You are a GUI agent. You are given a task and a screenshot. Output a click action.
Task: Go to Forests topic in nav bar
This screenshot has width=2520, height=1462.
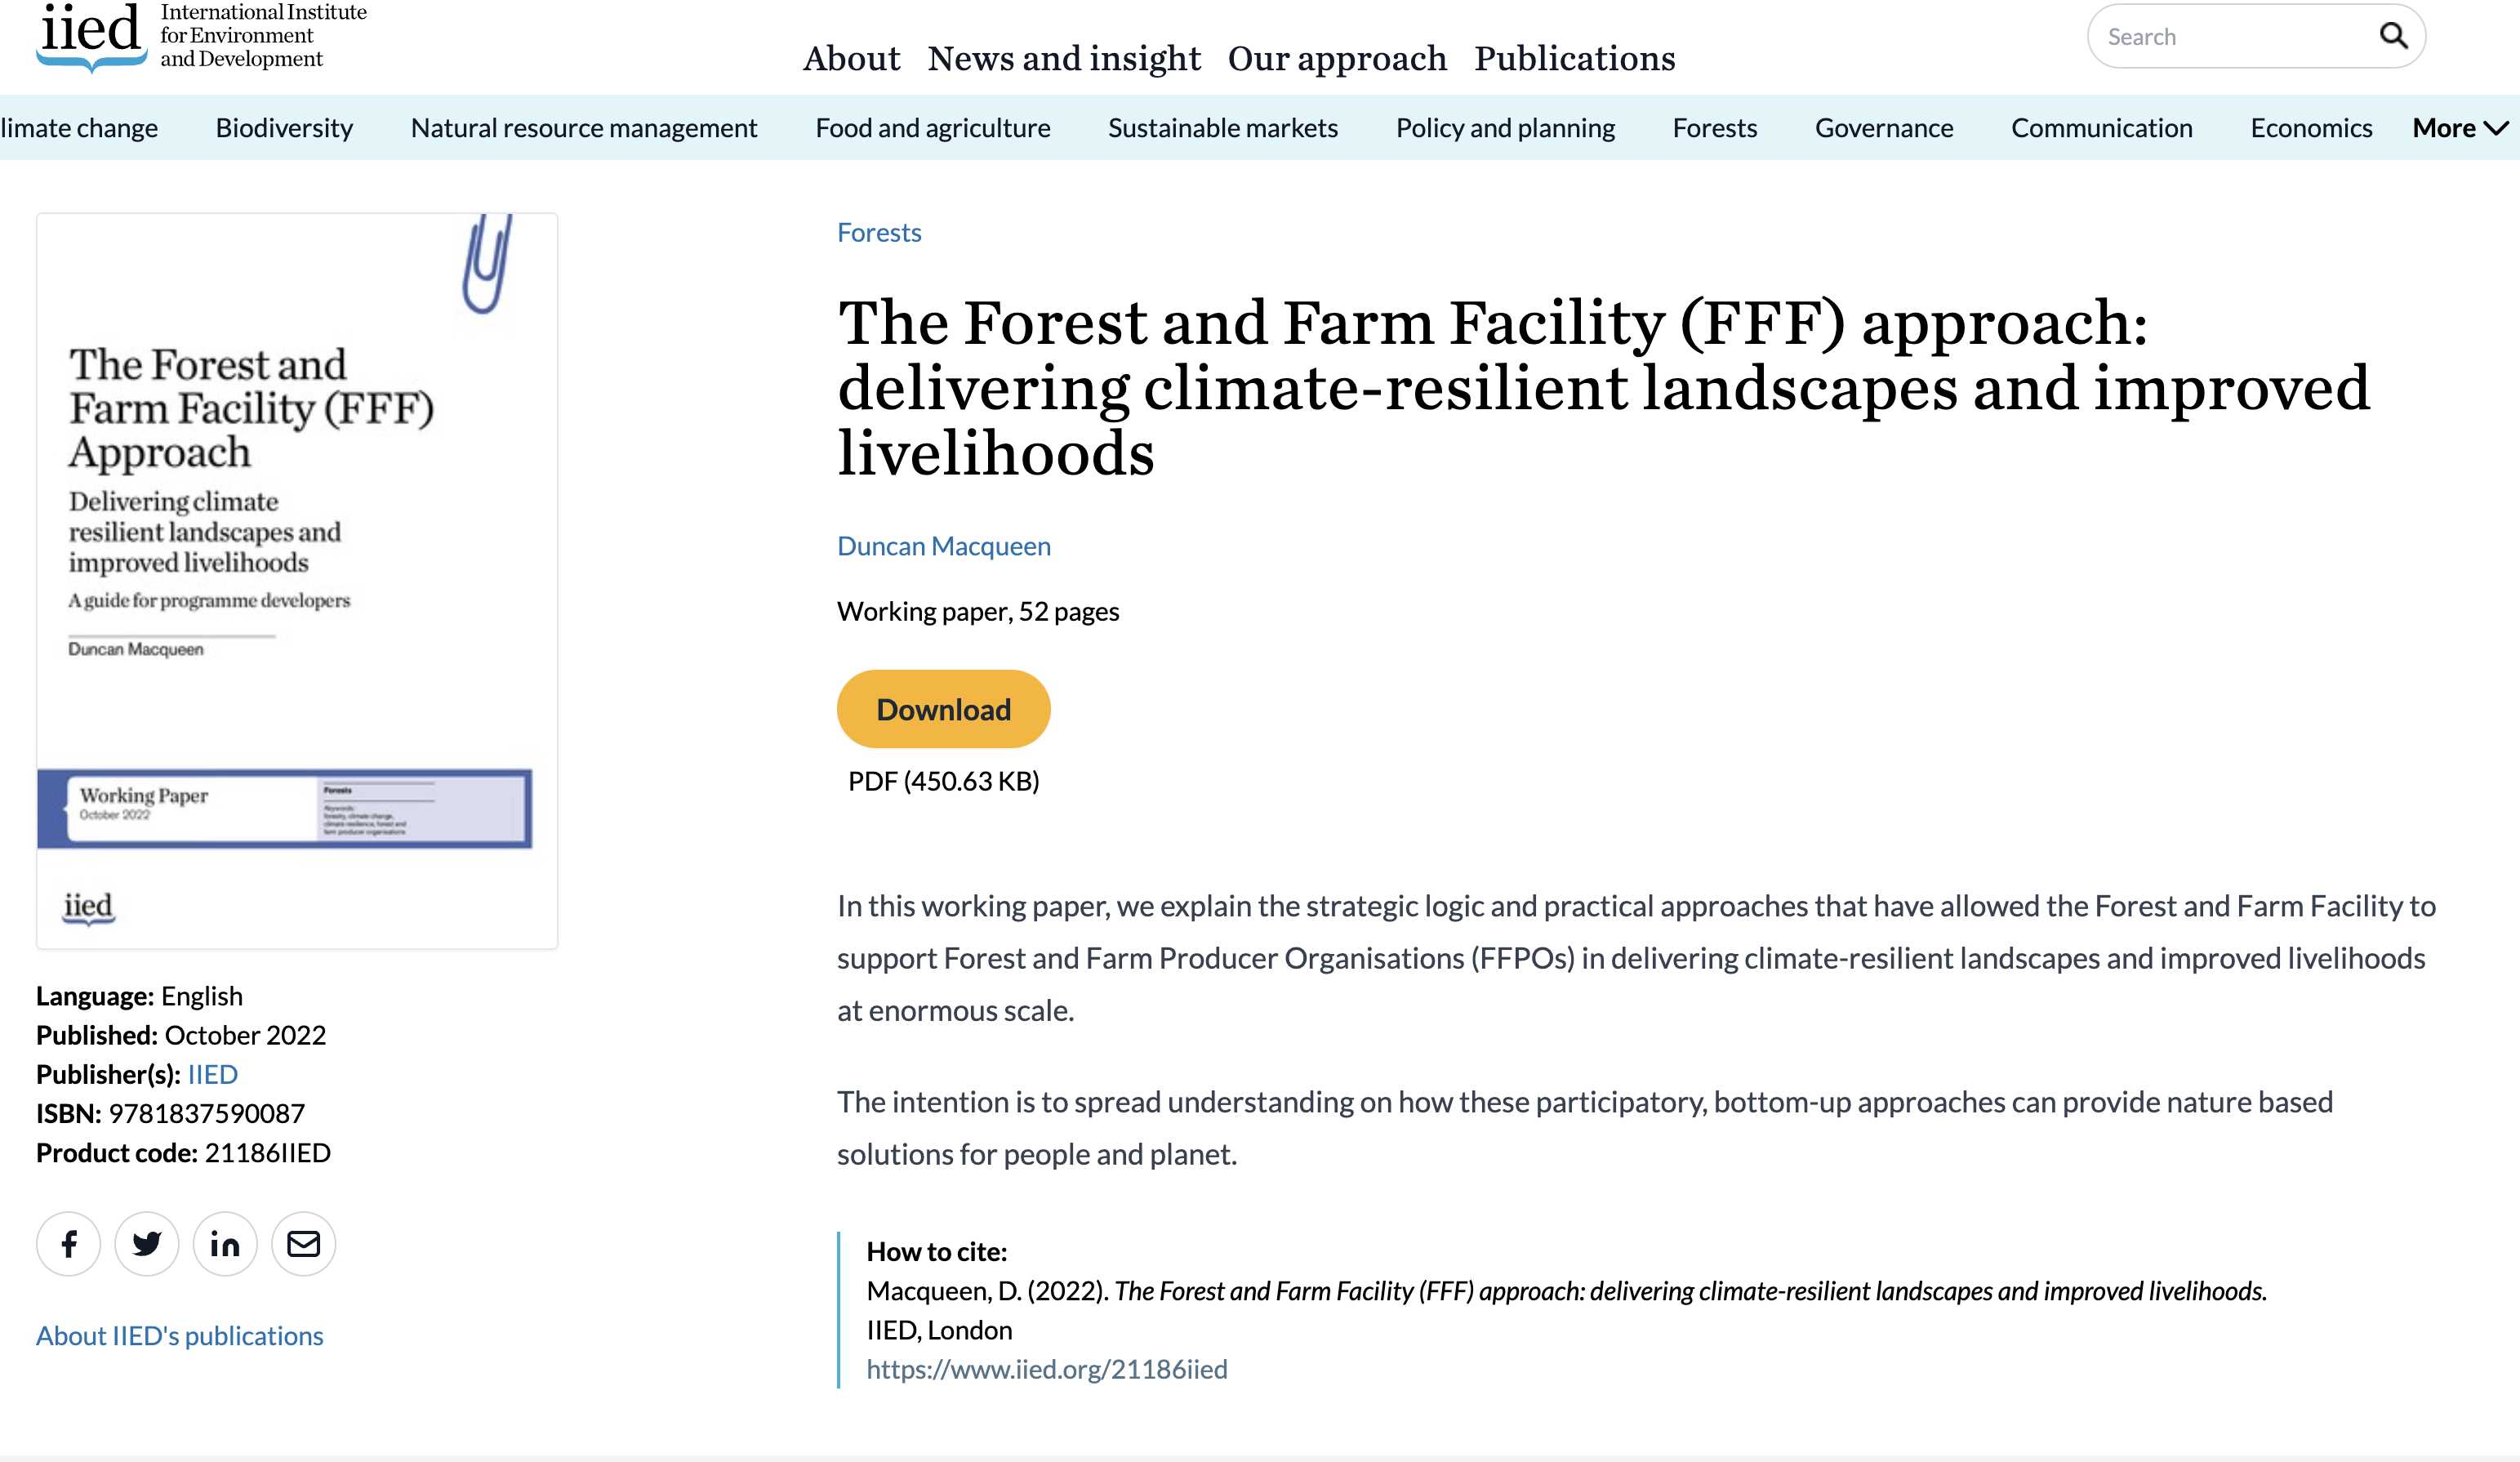click(x=1715, y=128)
